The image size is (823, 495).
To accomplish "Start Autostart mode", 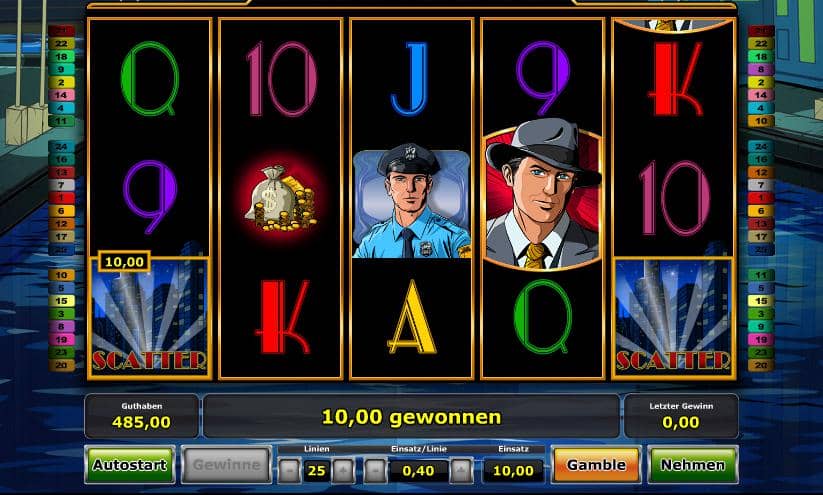I will click(x=130, y=465).
